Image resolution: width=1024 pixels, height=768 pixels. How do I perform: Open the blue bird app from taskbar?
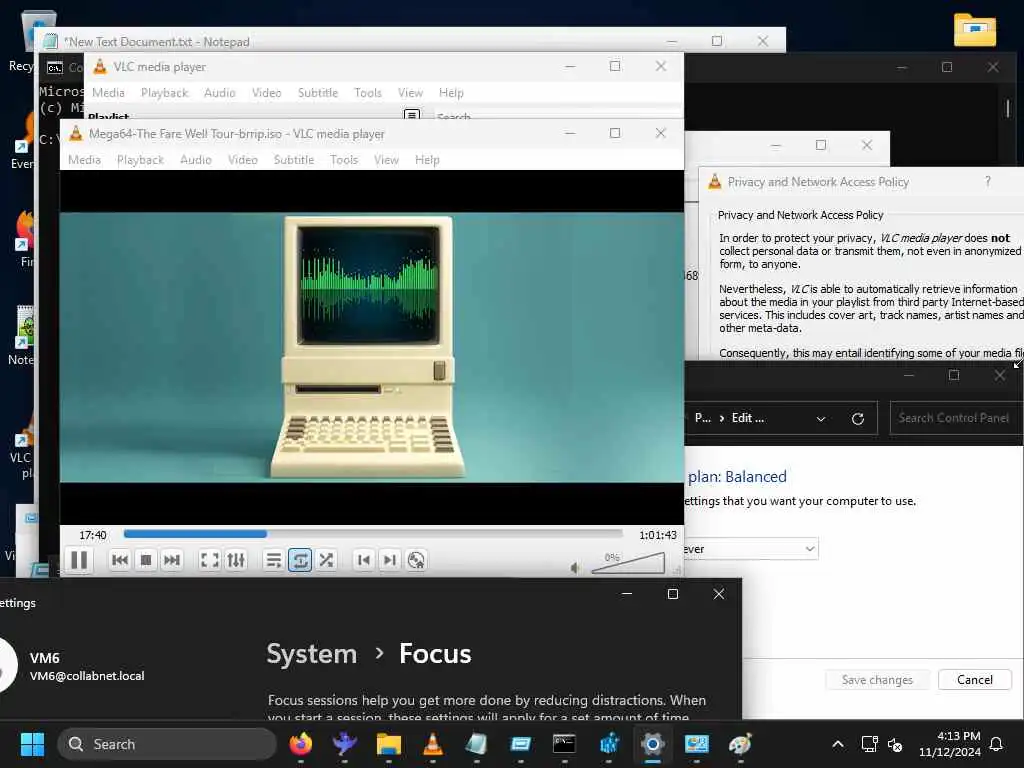tap(344, 744)
